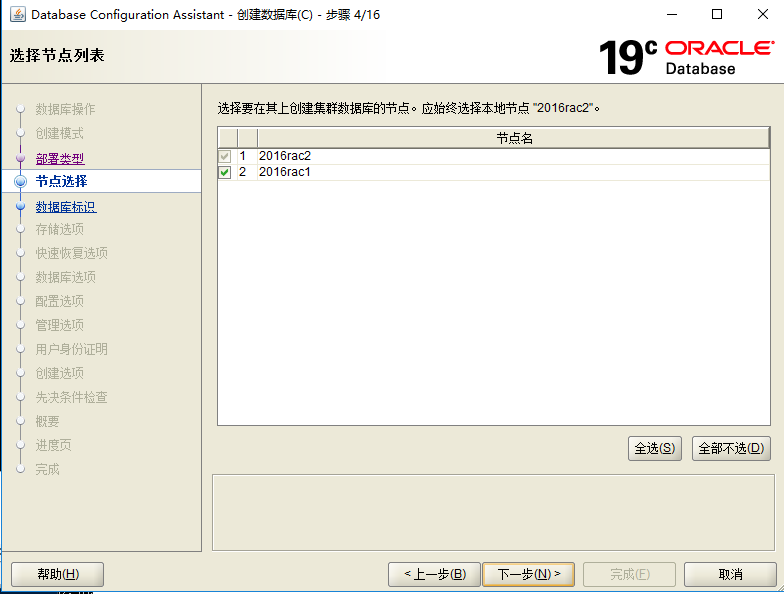Go to the 数据库标识 step

click(x=66, y=207)
